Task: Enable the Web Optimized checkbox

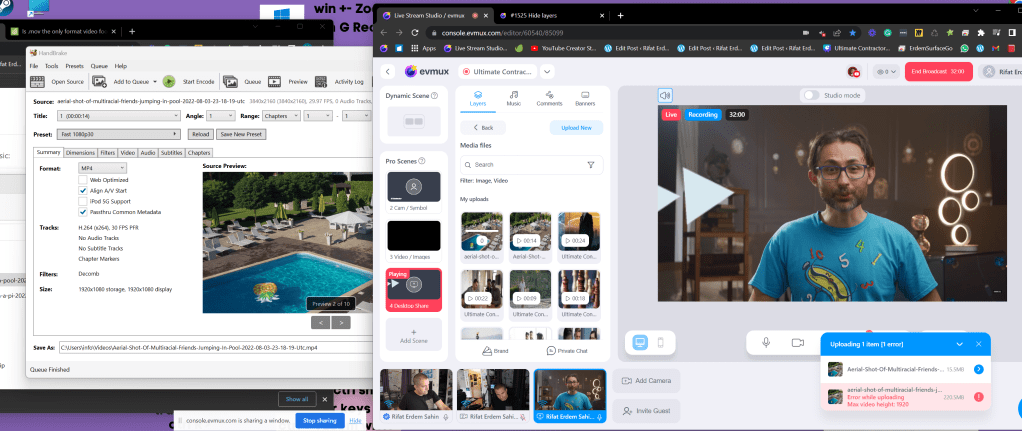Action: 83,180
